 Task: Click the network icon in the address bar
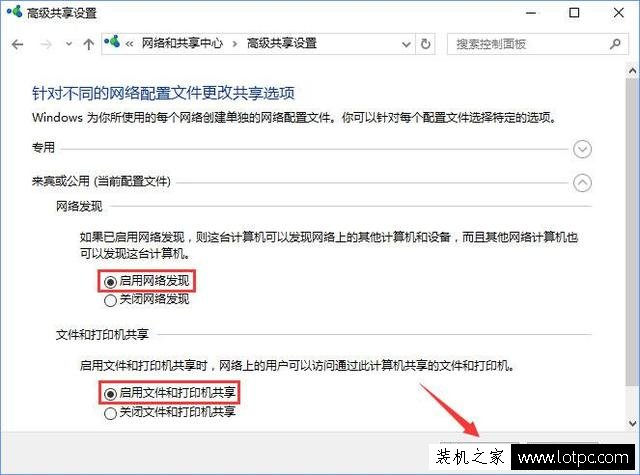(x=112, y=42)
